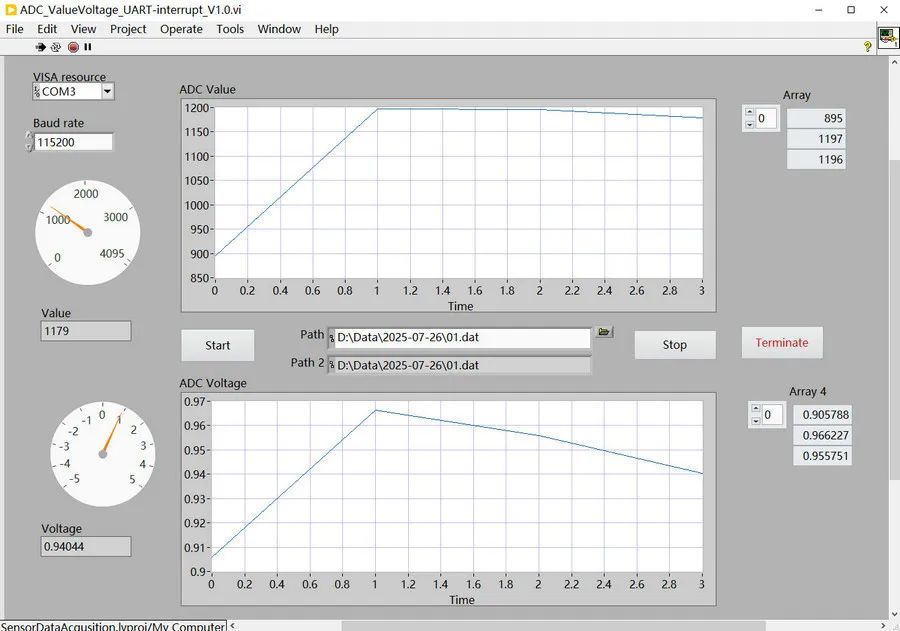Decrement the Baud rate value

(29, 147)
